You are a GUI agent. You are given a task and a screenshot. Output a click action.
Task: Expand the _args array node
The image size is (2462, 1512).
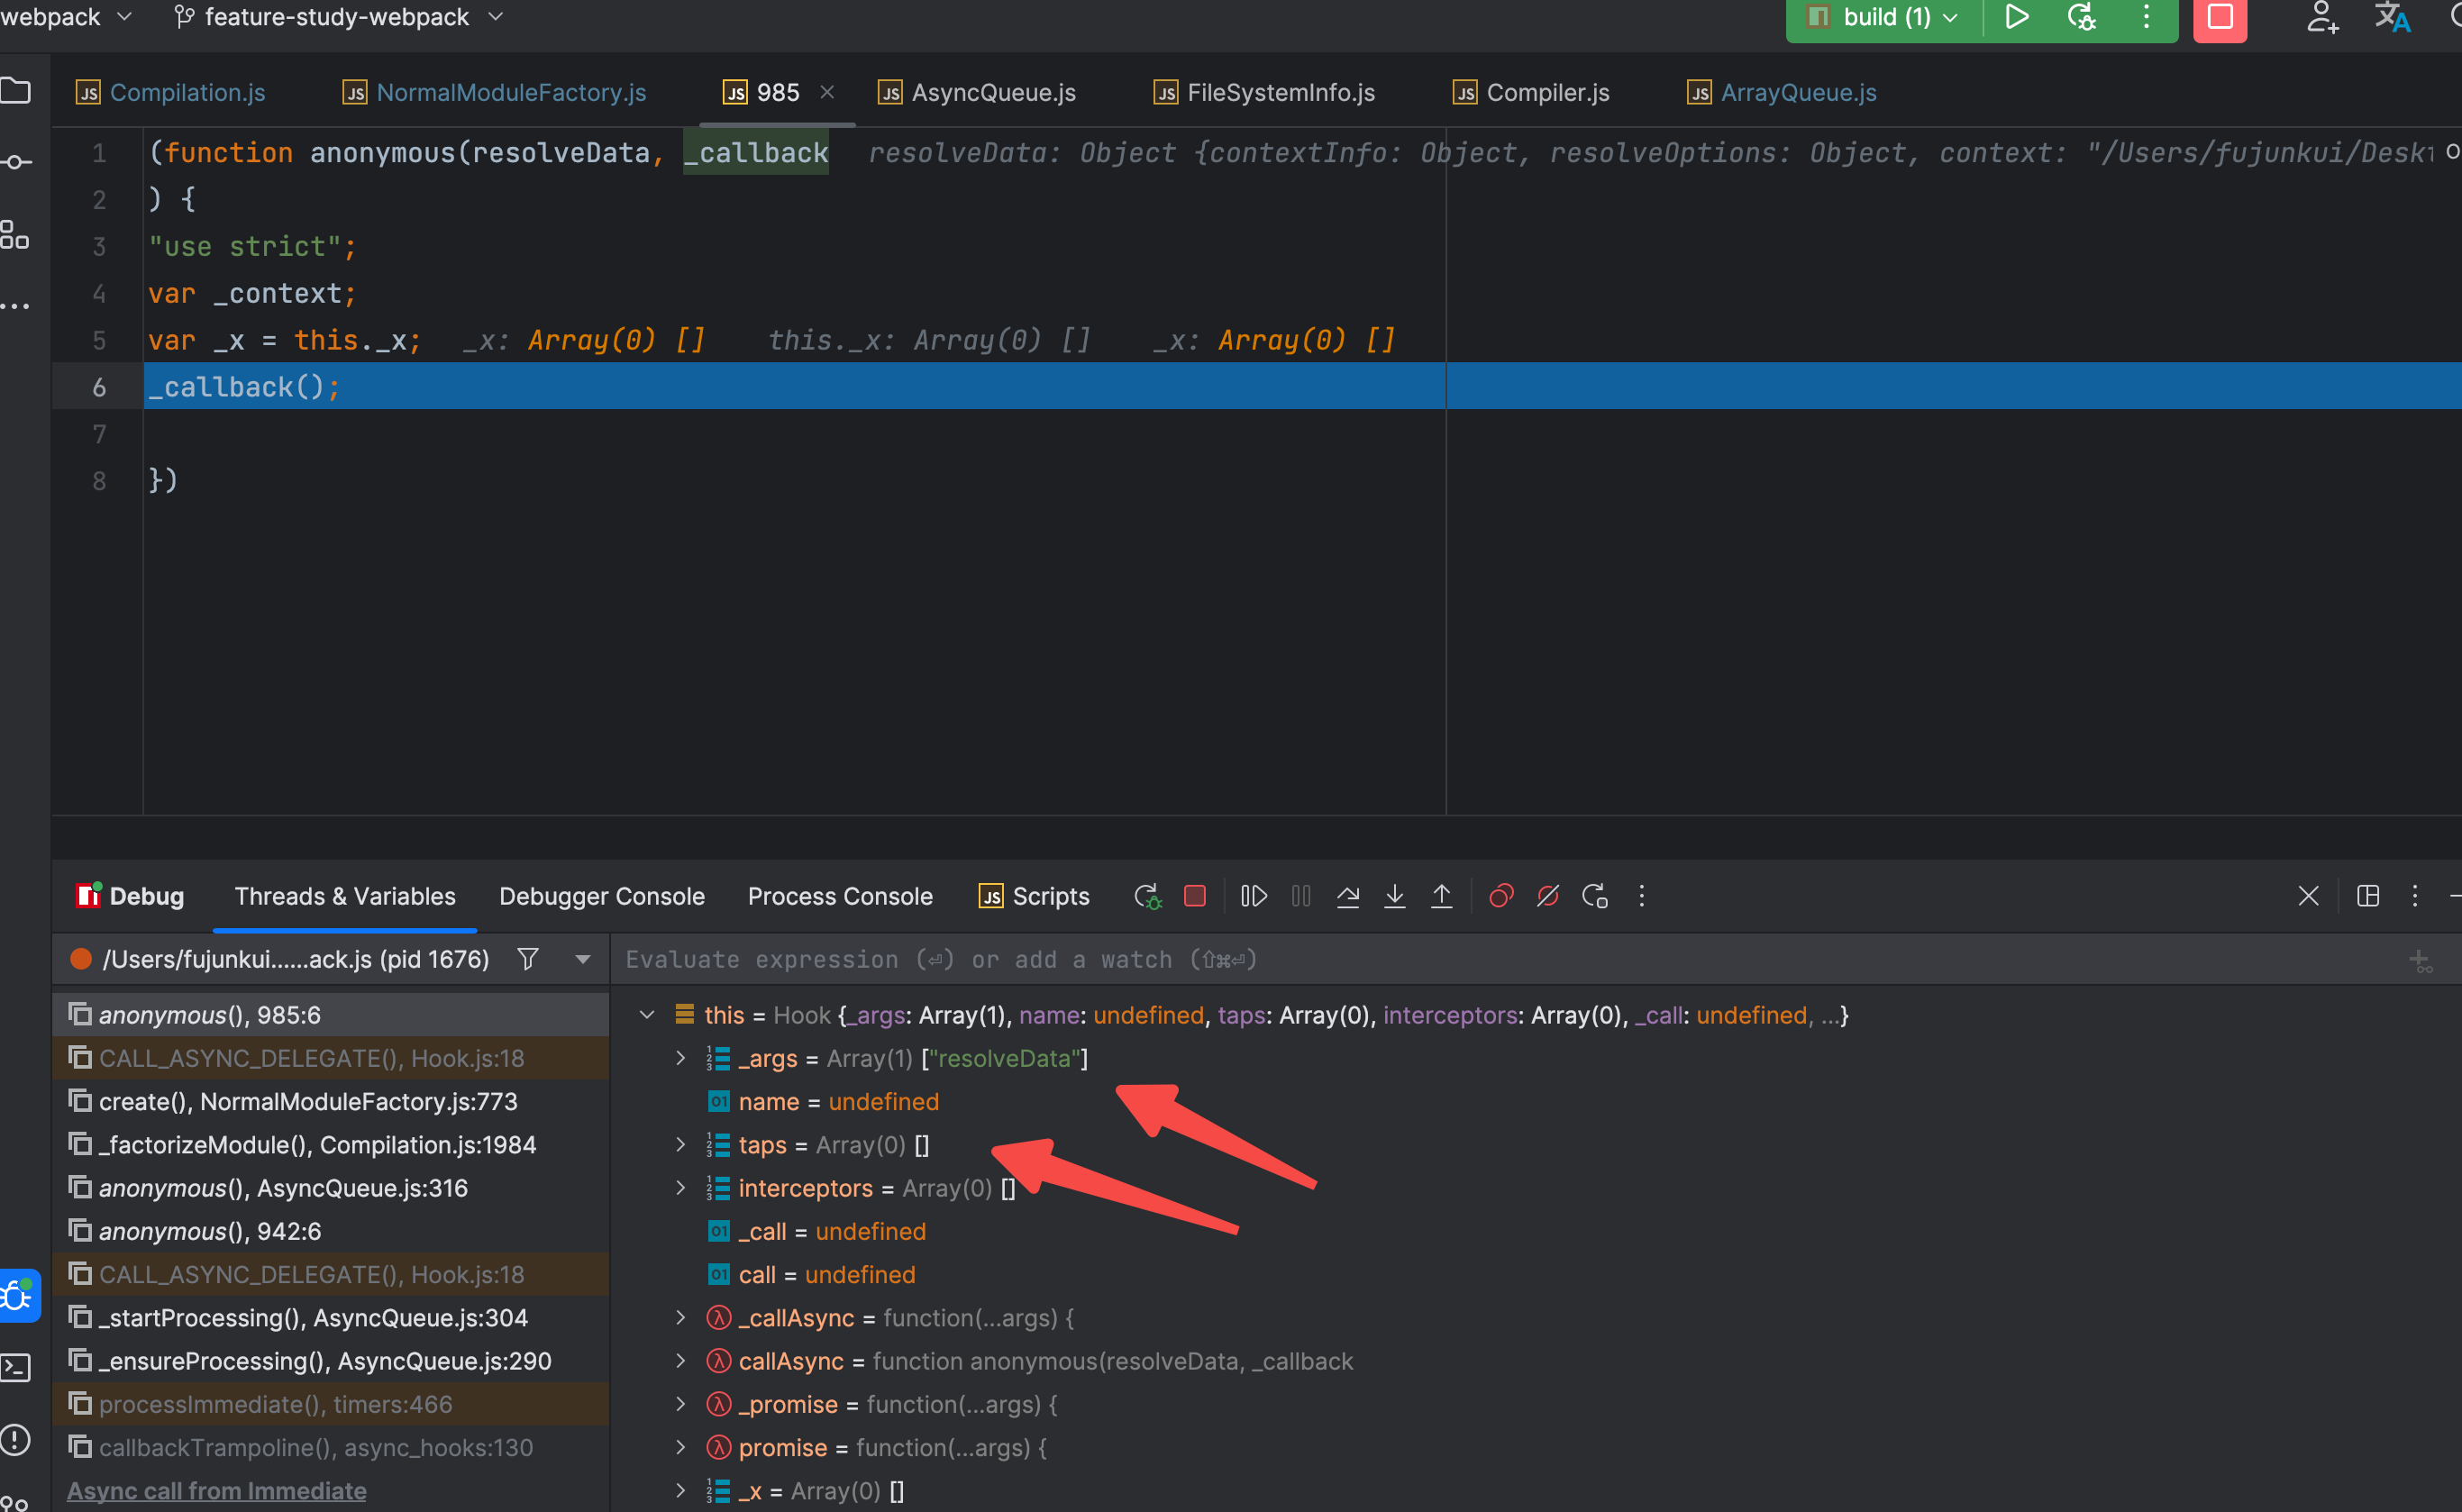[681, 1058]
